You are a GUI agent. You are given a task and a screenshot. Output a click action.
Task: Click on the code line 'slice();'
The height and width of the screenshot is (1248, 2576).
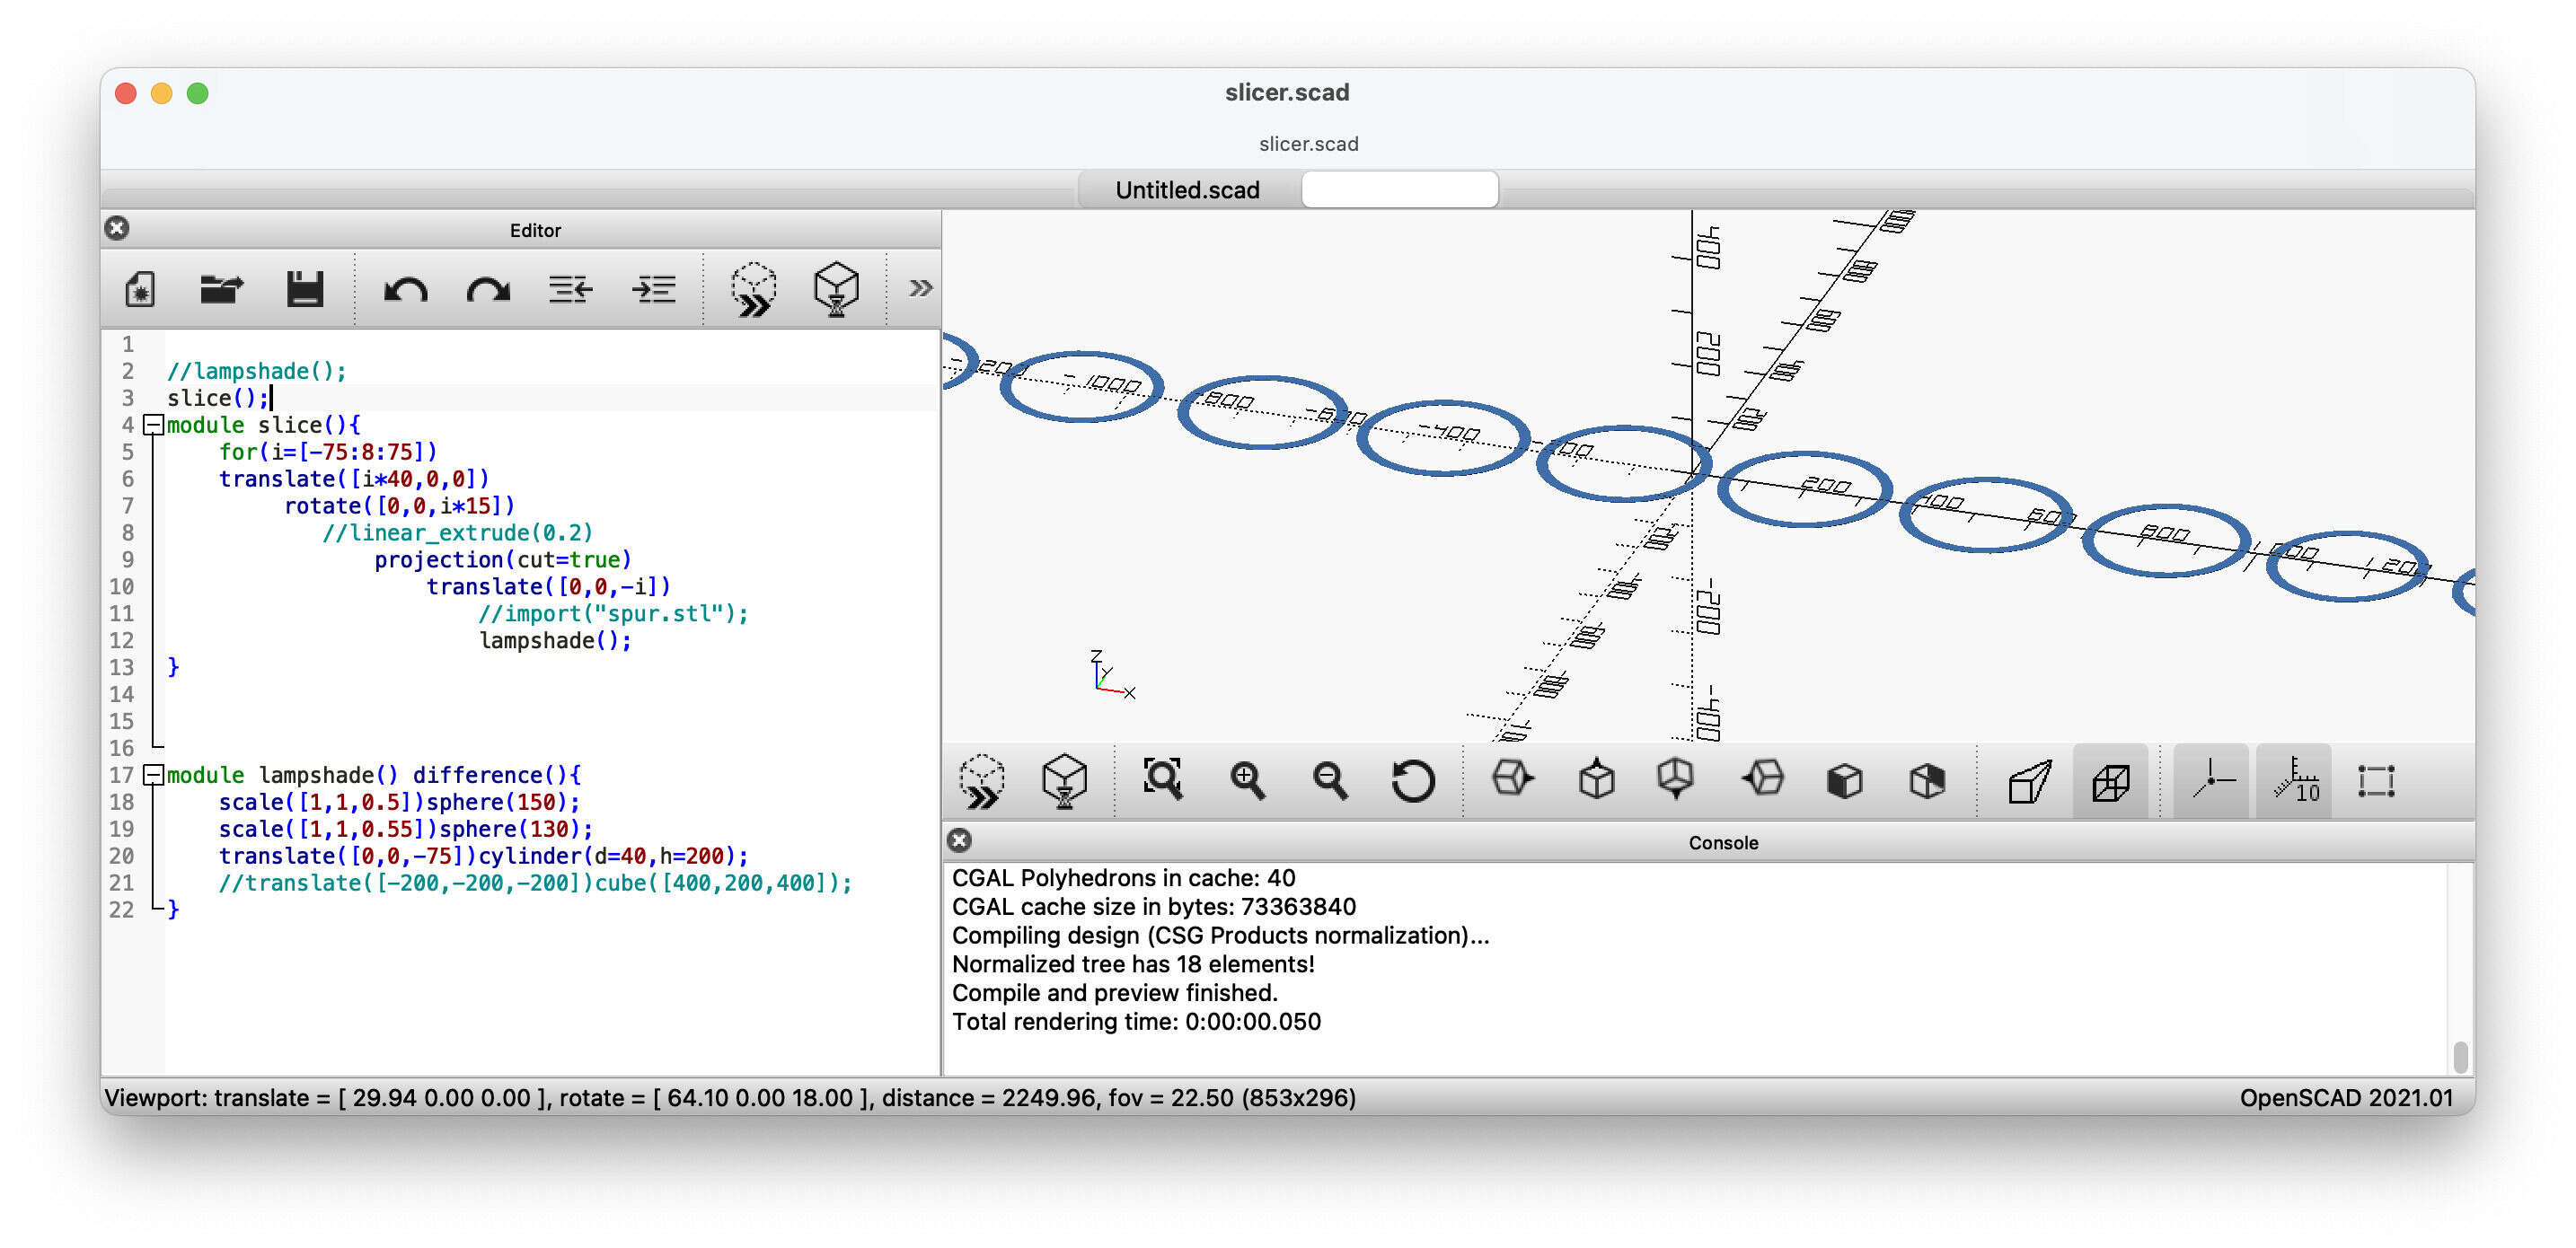(x=218, y=398)
